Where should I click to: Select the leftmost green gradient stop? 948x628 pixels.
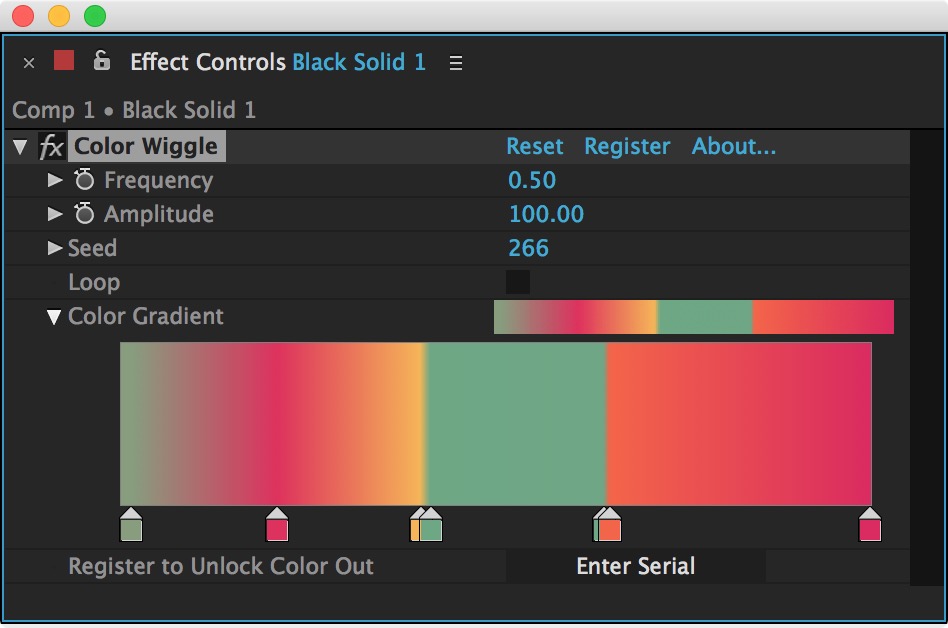[x=131, y=525]
